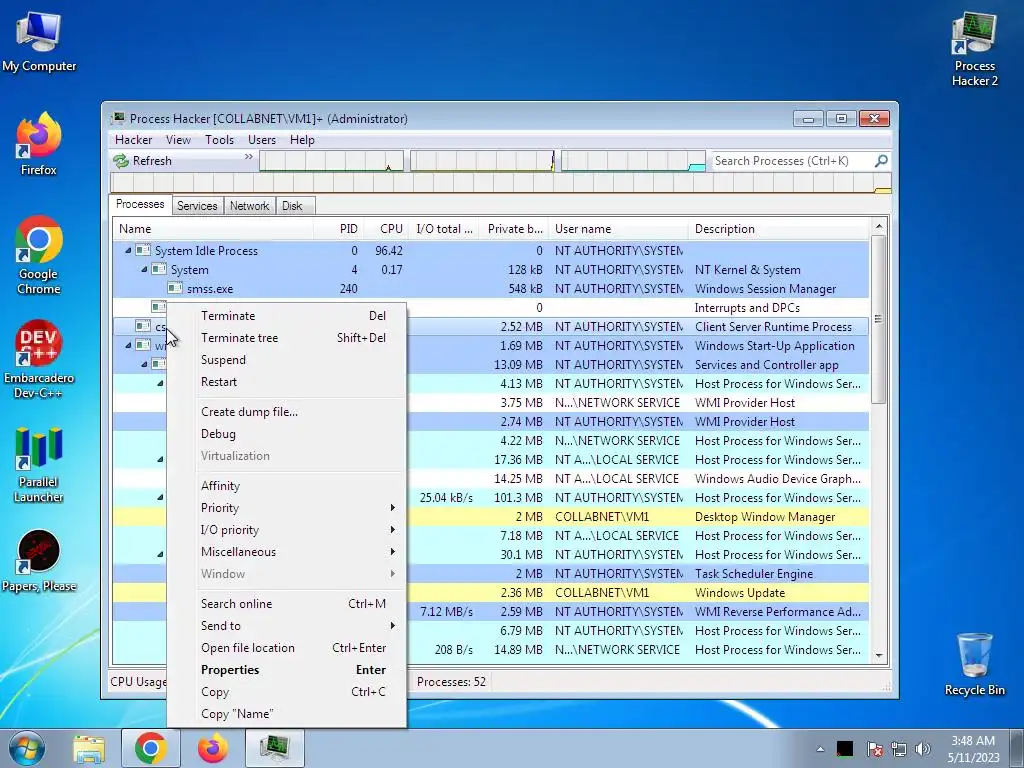
Task: Click the network tray icon
Action: pyautogui.click(x=899, y=749)
